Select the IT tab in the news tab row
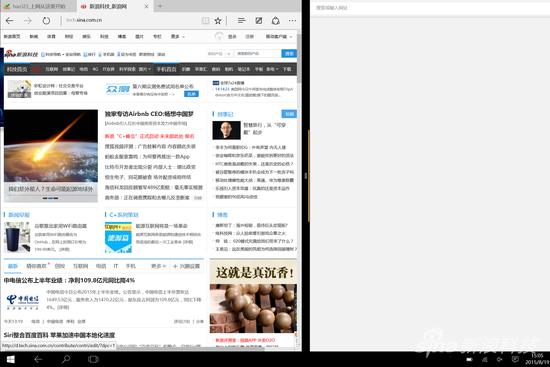550x367 pixels. pyautogui.click(x=116, y=266)
